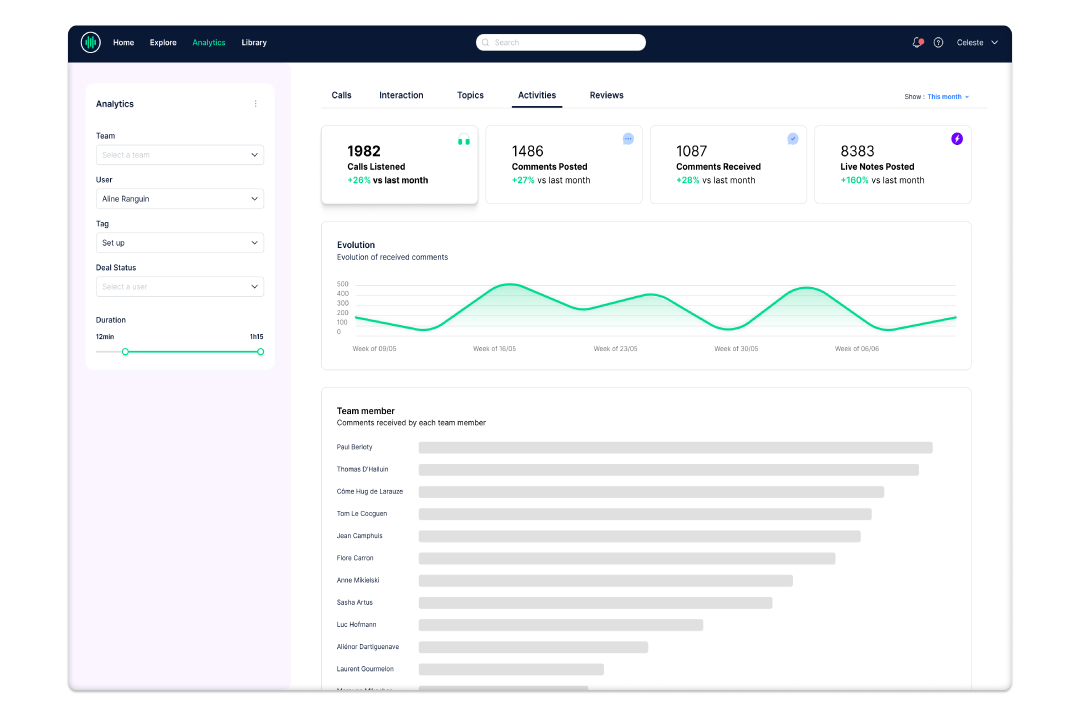The height and width of the screenshot is (720, 1080).
Task: Open the Tag dropdown set to Set up
Action: point(179,242)
